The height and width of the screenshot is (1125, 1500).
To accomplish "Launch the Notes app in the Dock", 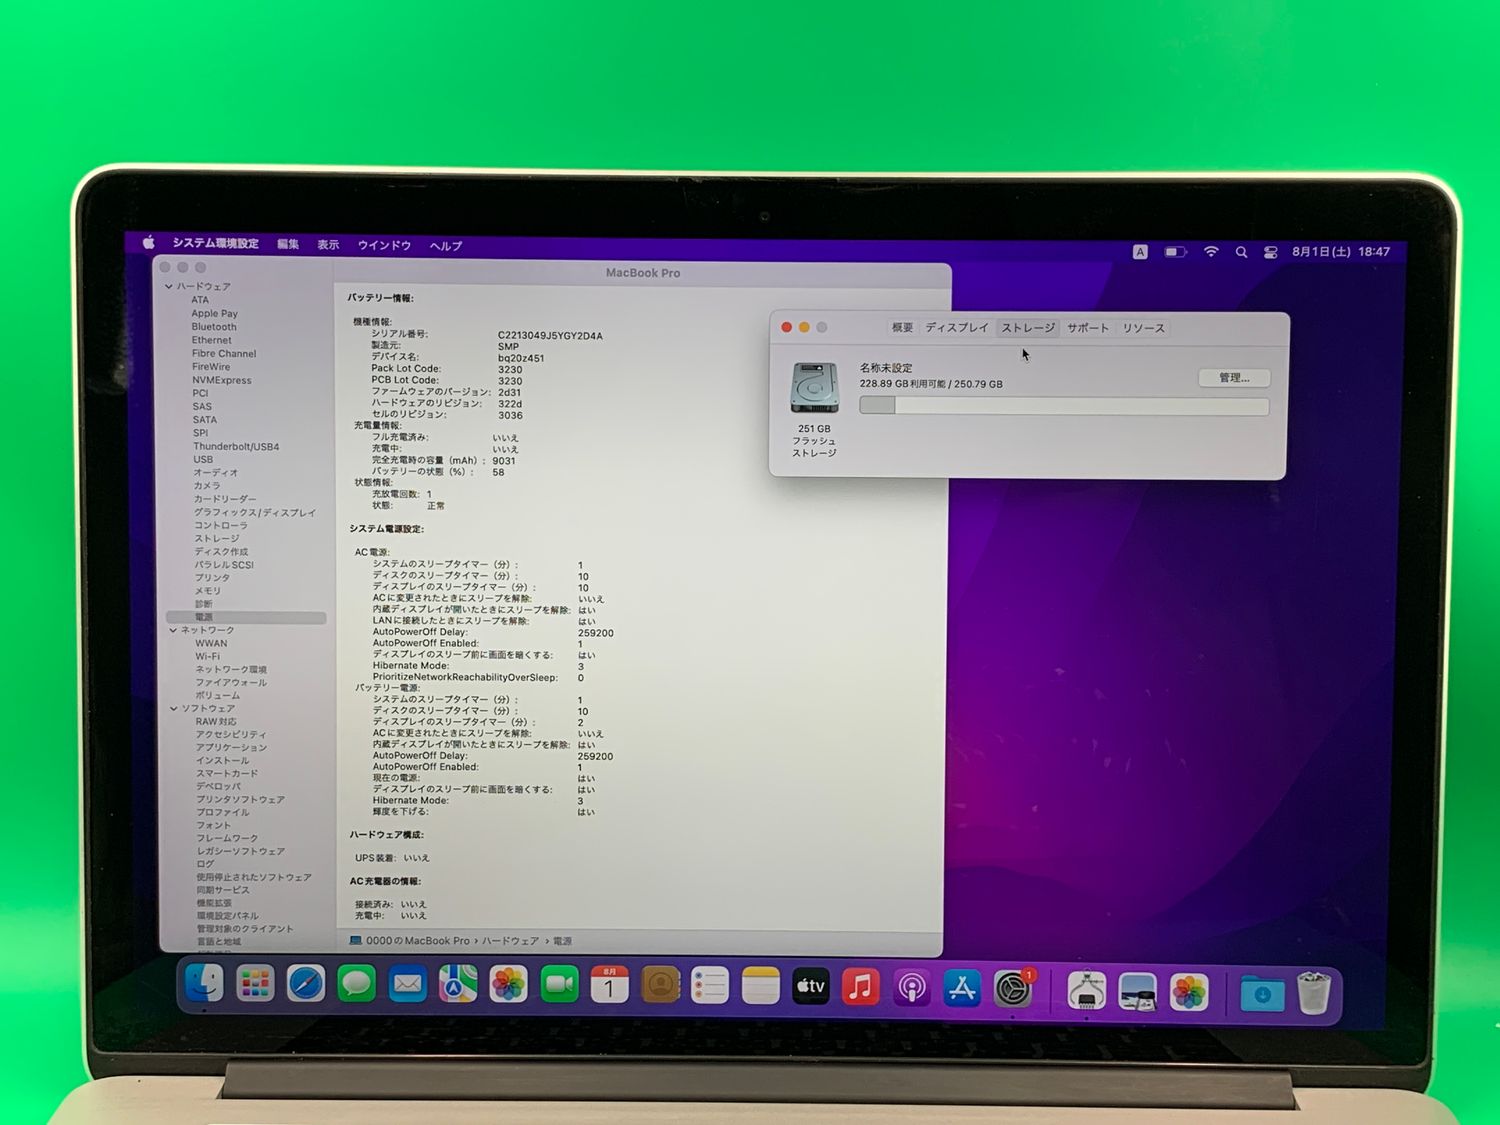I will [x=760, y=987].
